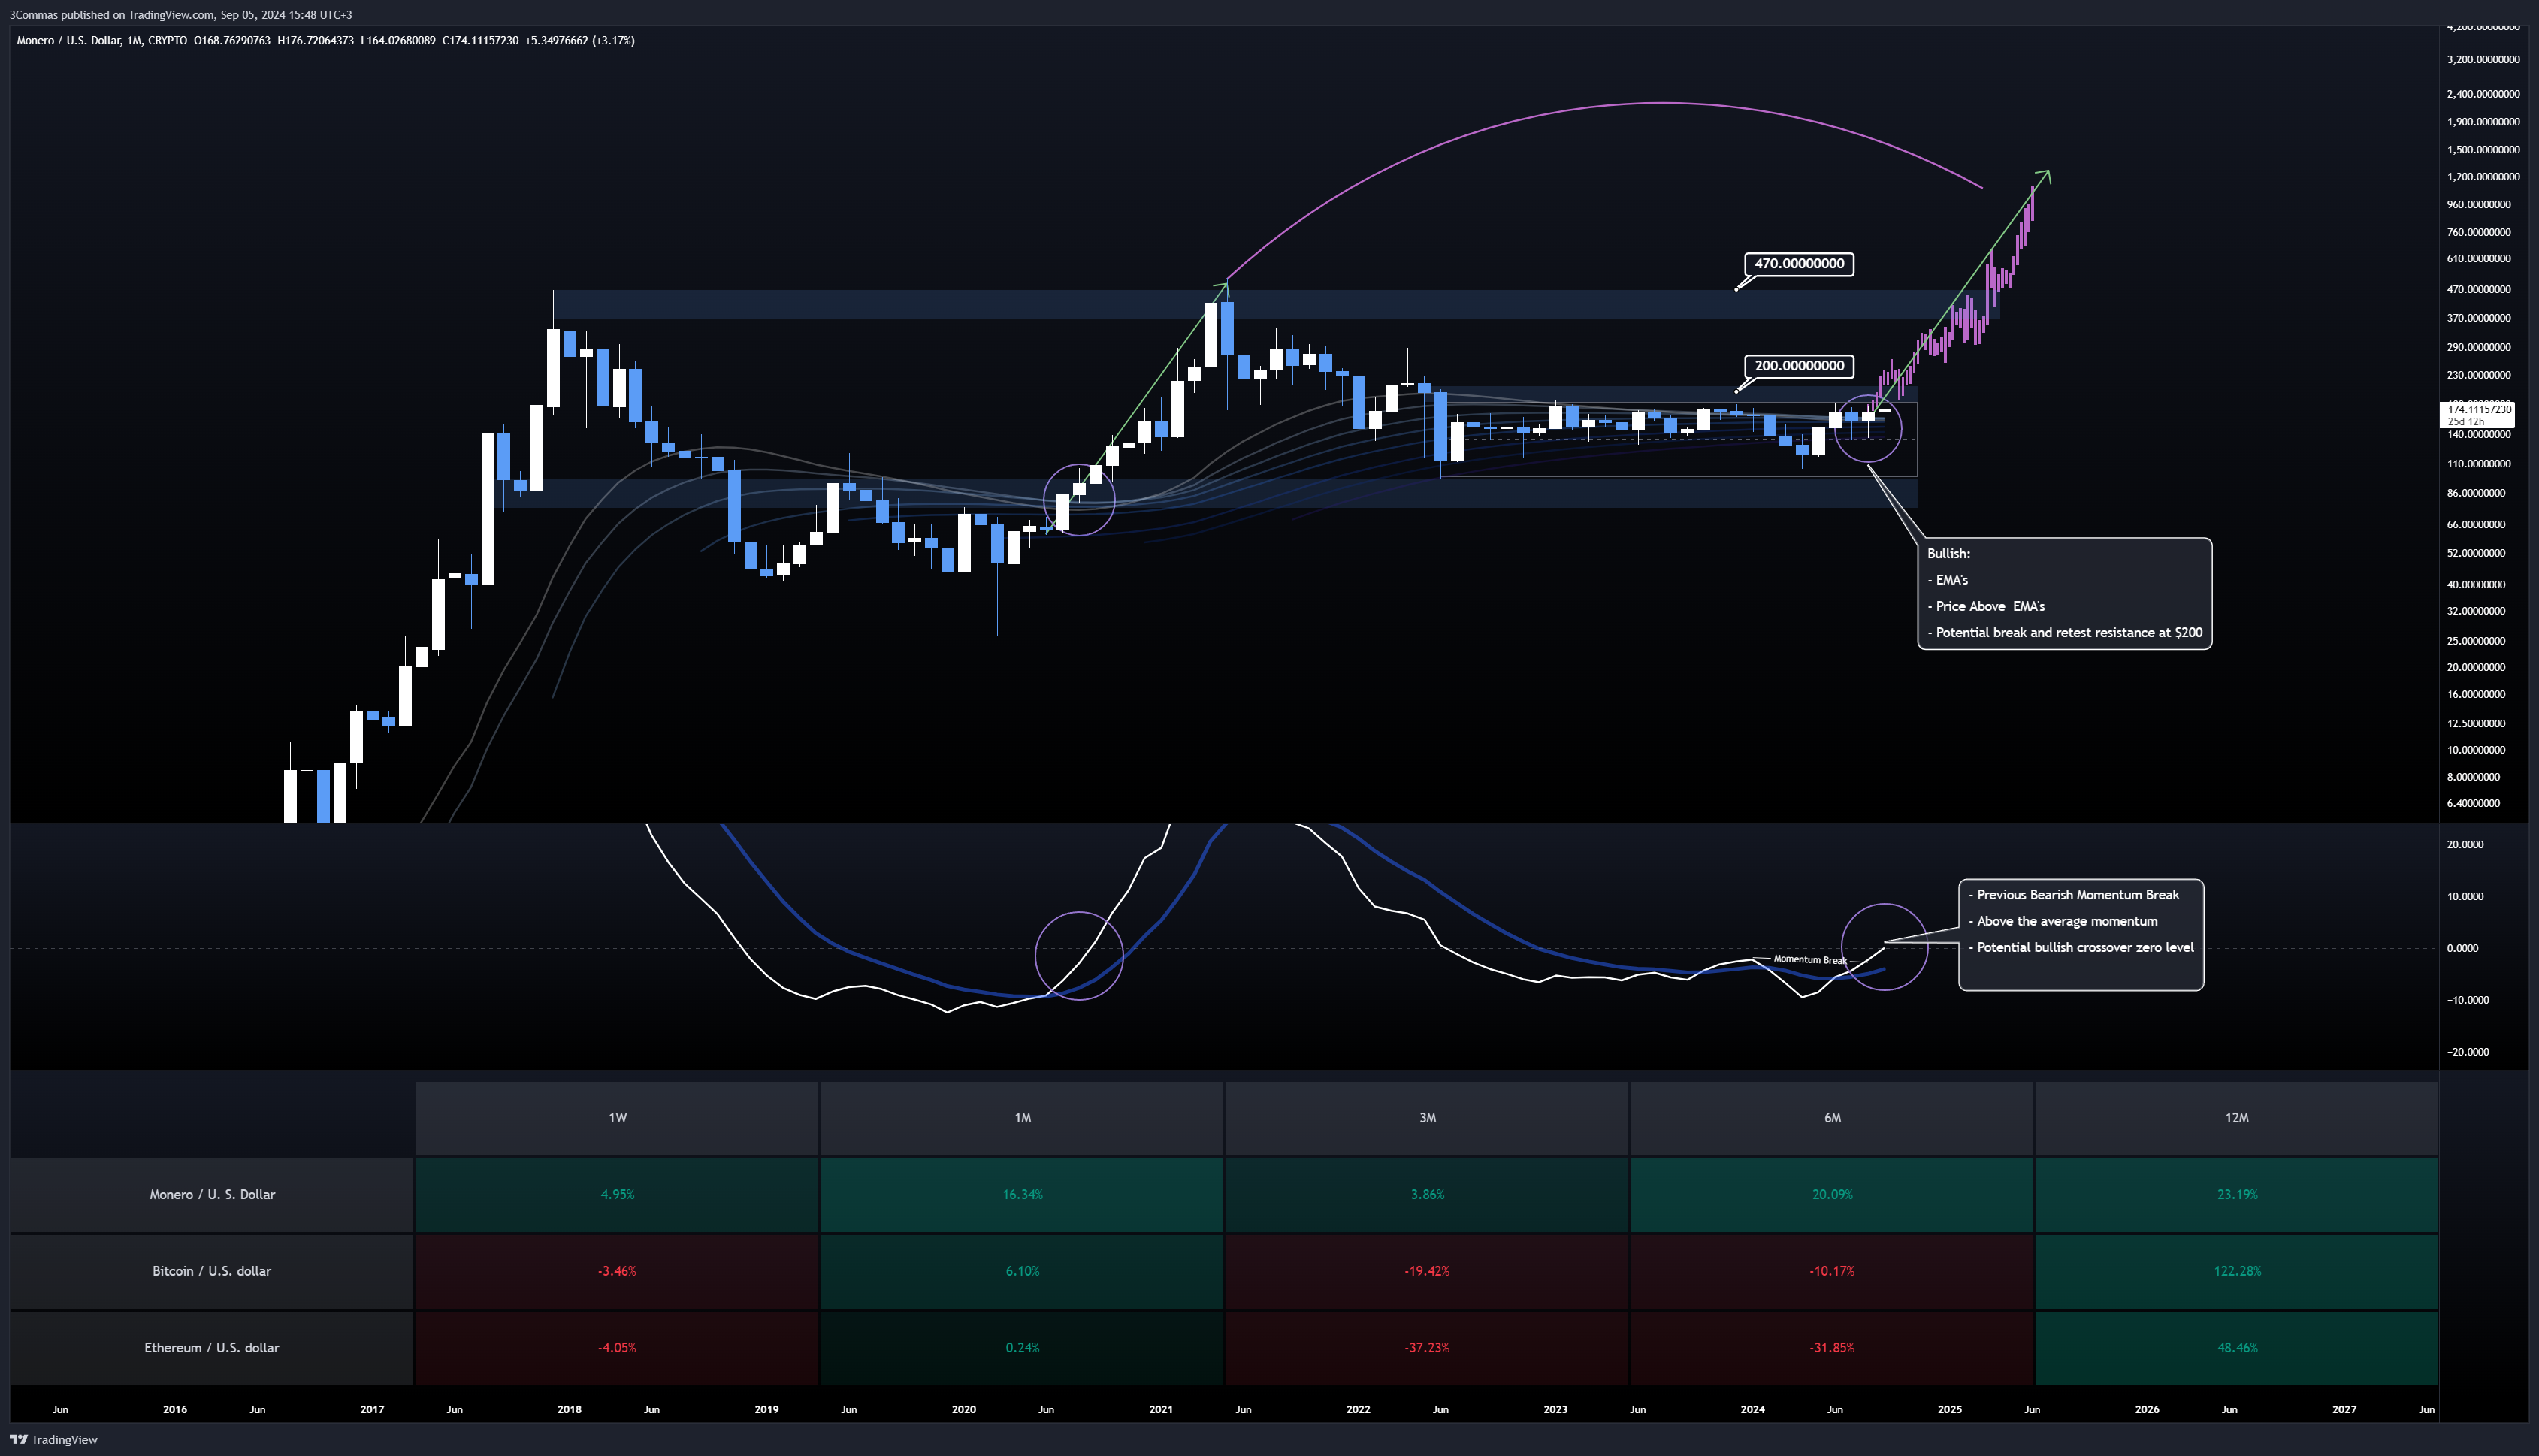Click the Monero 12M value 23.19%
The width and height of the screenshot is (2539, 1456).
(2237, 1195)
